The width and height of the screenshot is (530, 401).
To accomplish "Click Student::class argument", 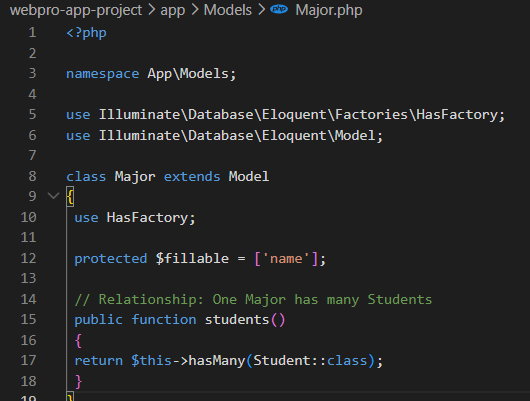I will 310,360.
